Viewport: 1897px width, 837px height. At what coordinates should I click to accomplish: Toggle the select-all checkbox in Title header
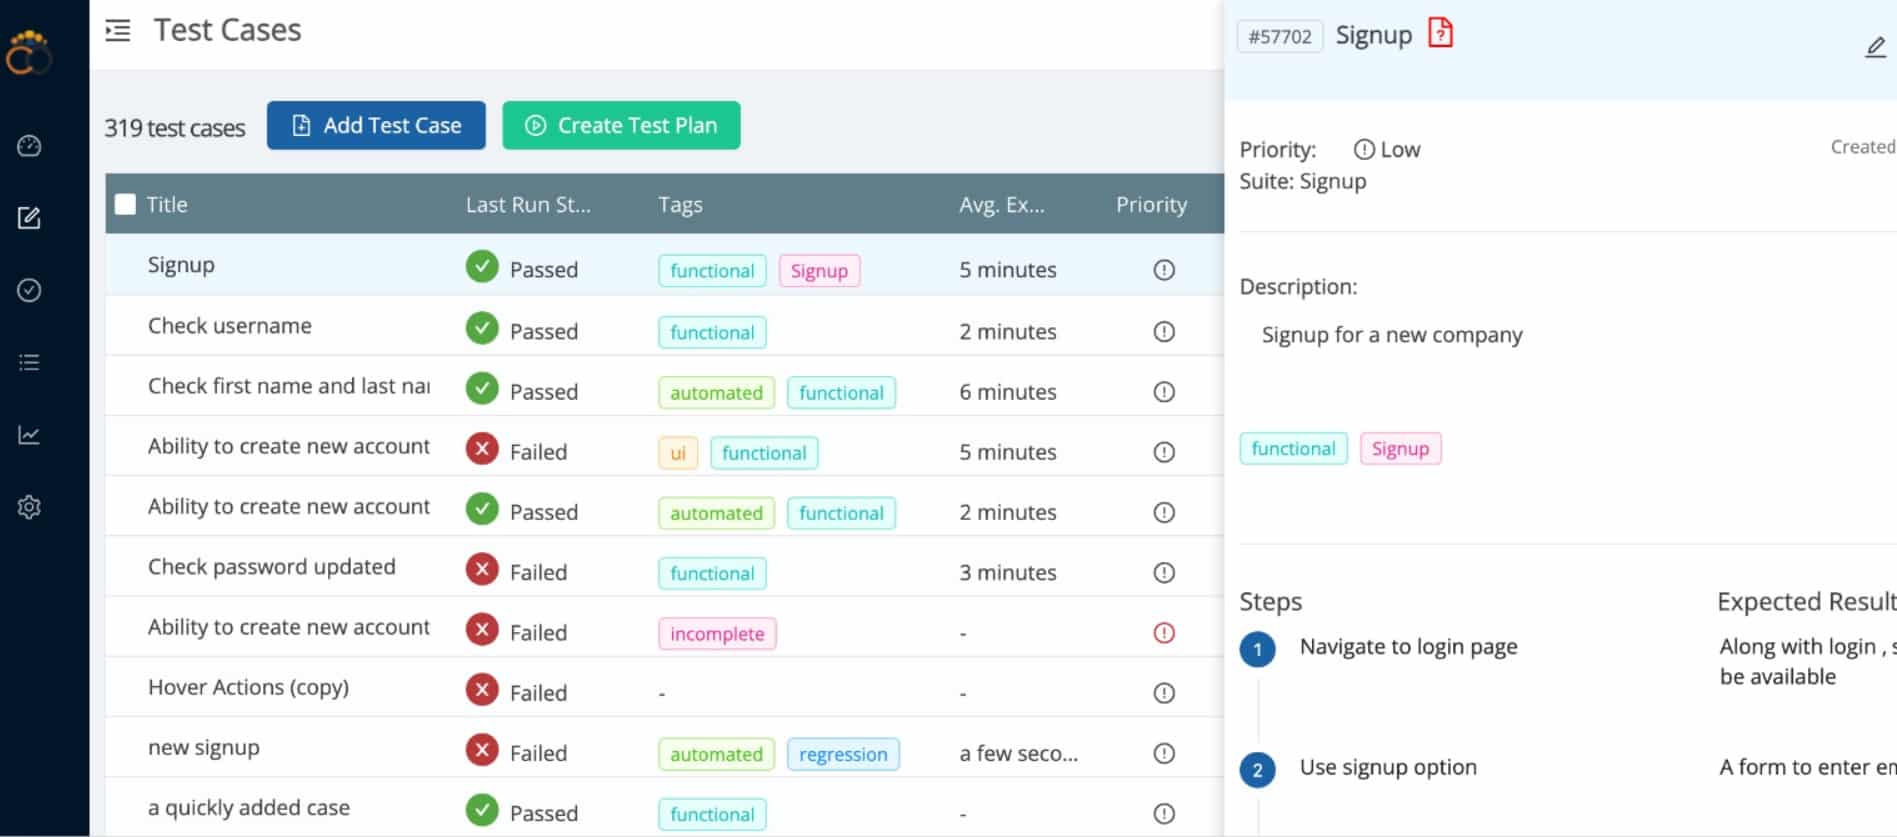[125, 204]
